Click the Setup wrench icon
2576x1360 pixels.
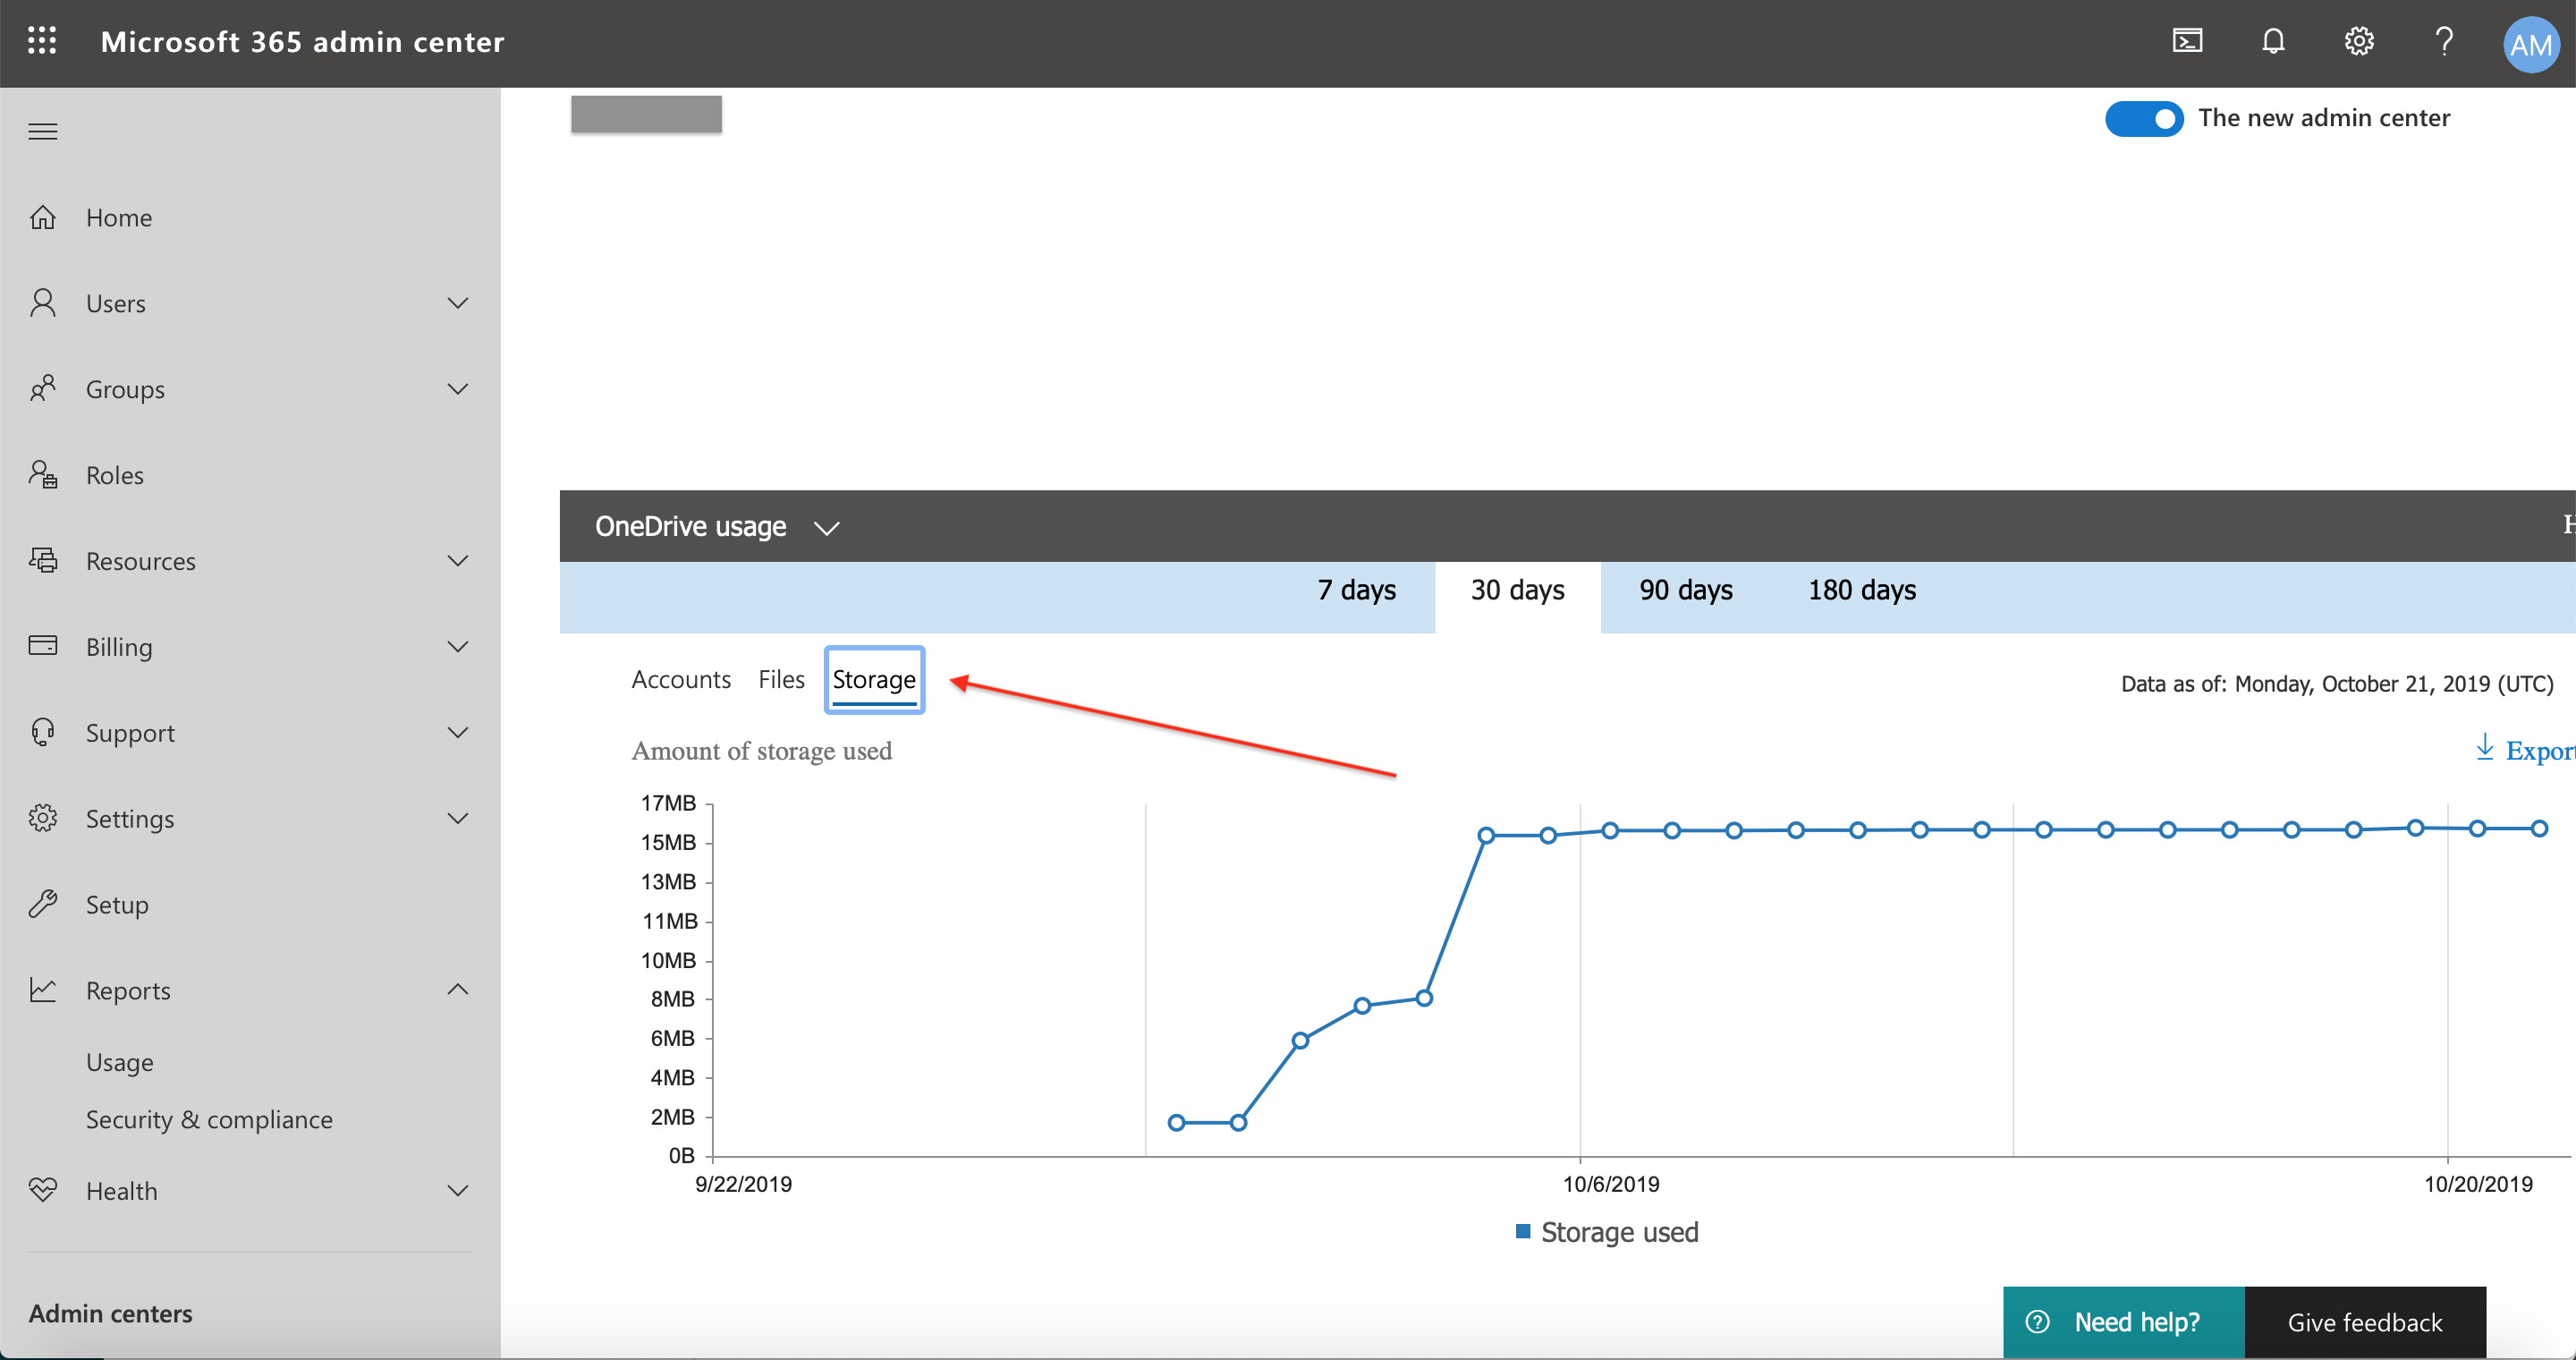click(x=42, y=904)
